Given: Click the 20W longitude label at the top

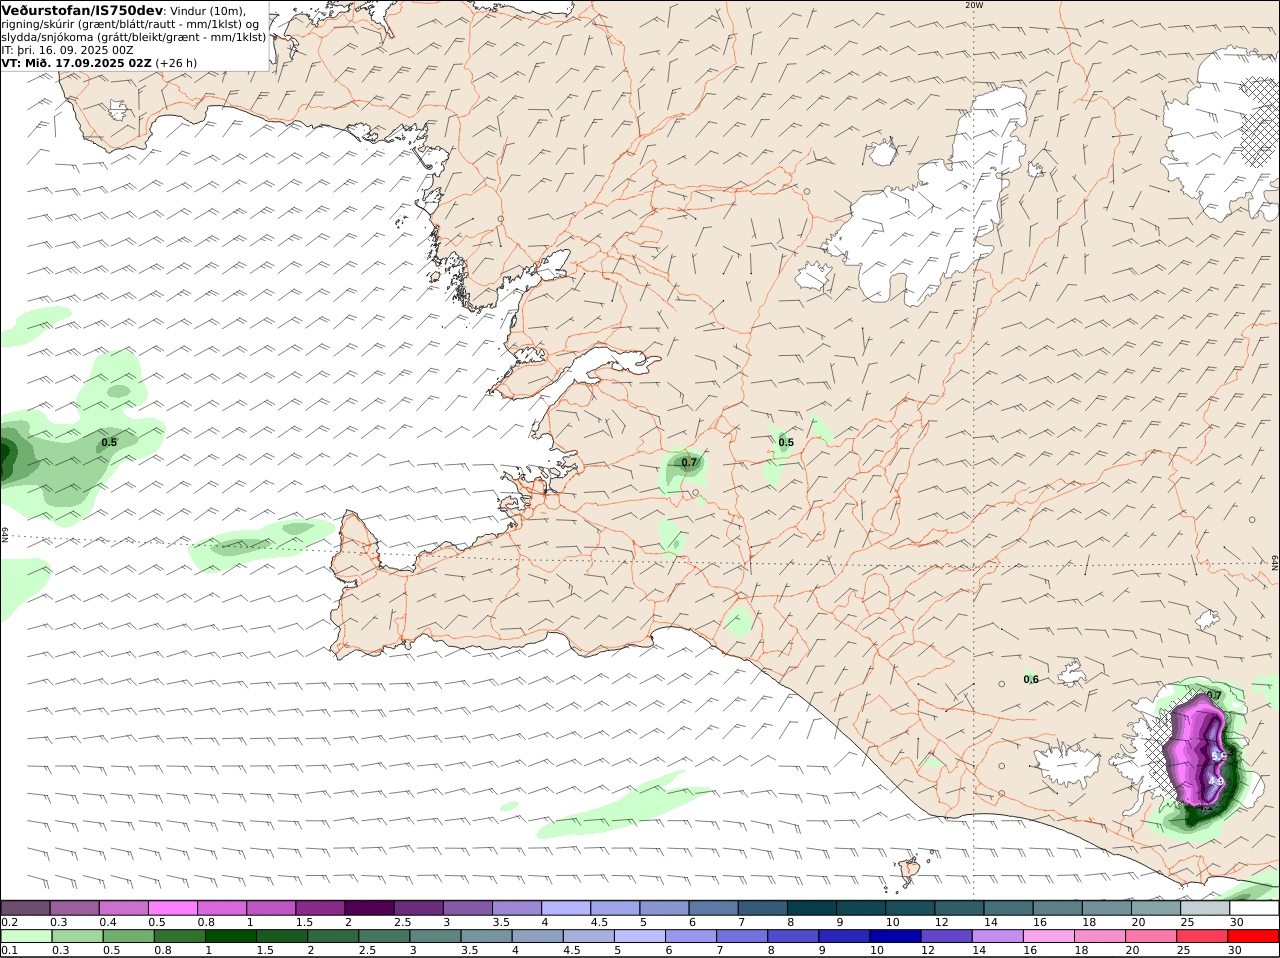Looking at the screenshot, I should coord(974,5).
